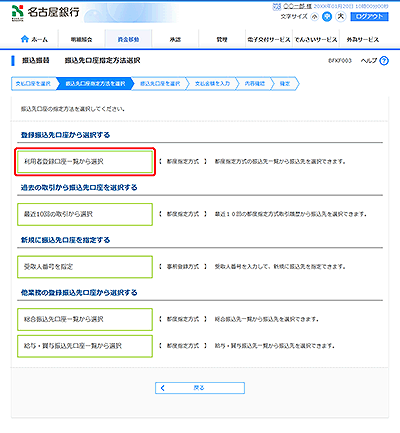Open the 承認 navigation tab

[x=175, y=39]
